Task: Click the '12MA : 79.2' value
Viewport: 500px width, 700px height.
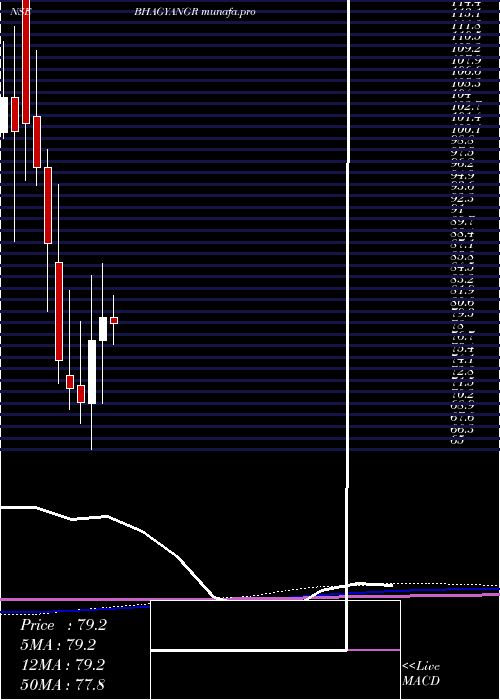Action: click(63, 665)
